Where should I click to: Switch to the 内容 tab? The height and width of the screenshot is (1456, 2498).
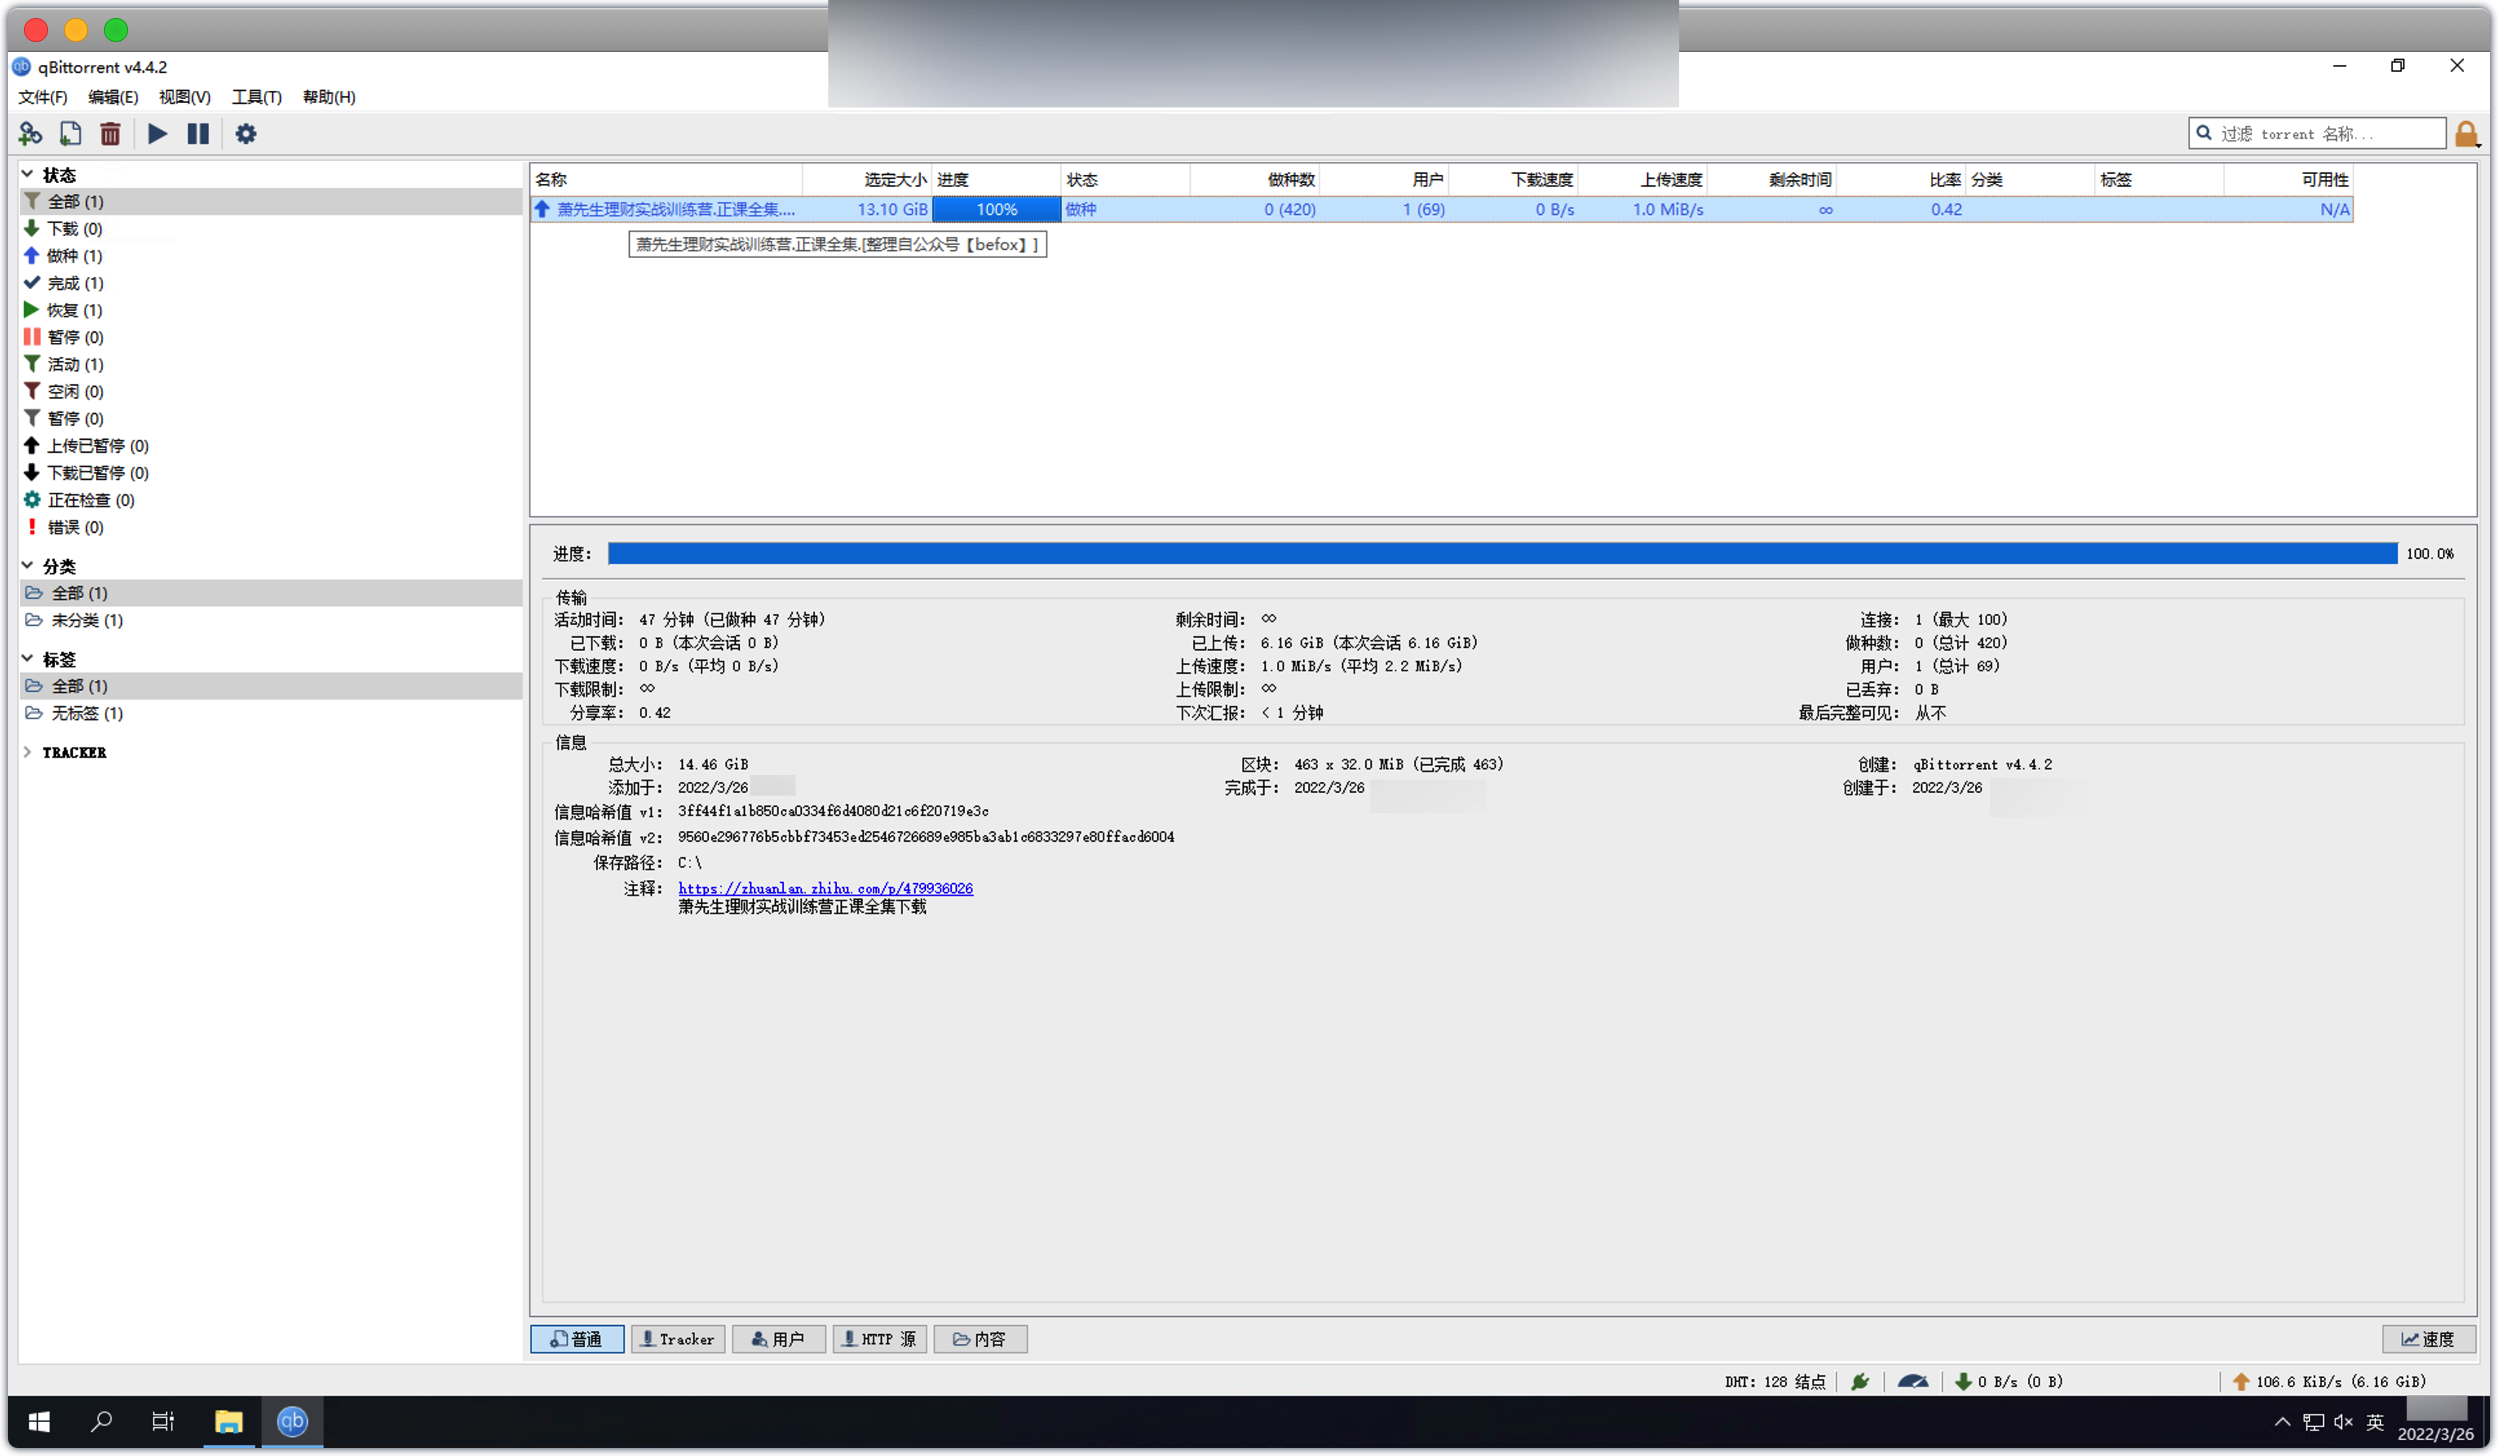[980, 1339]
